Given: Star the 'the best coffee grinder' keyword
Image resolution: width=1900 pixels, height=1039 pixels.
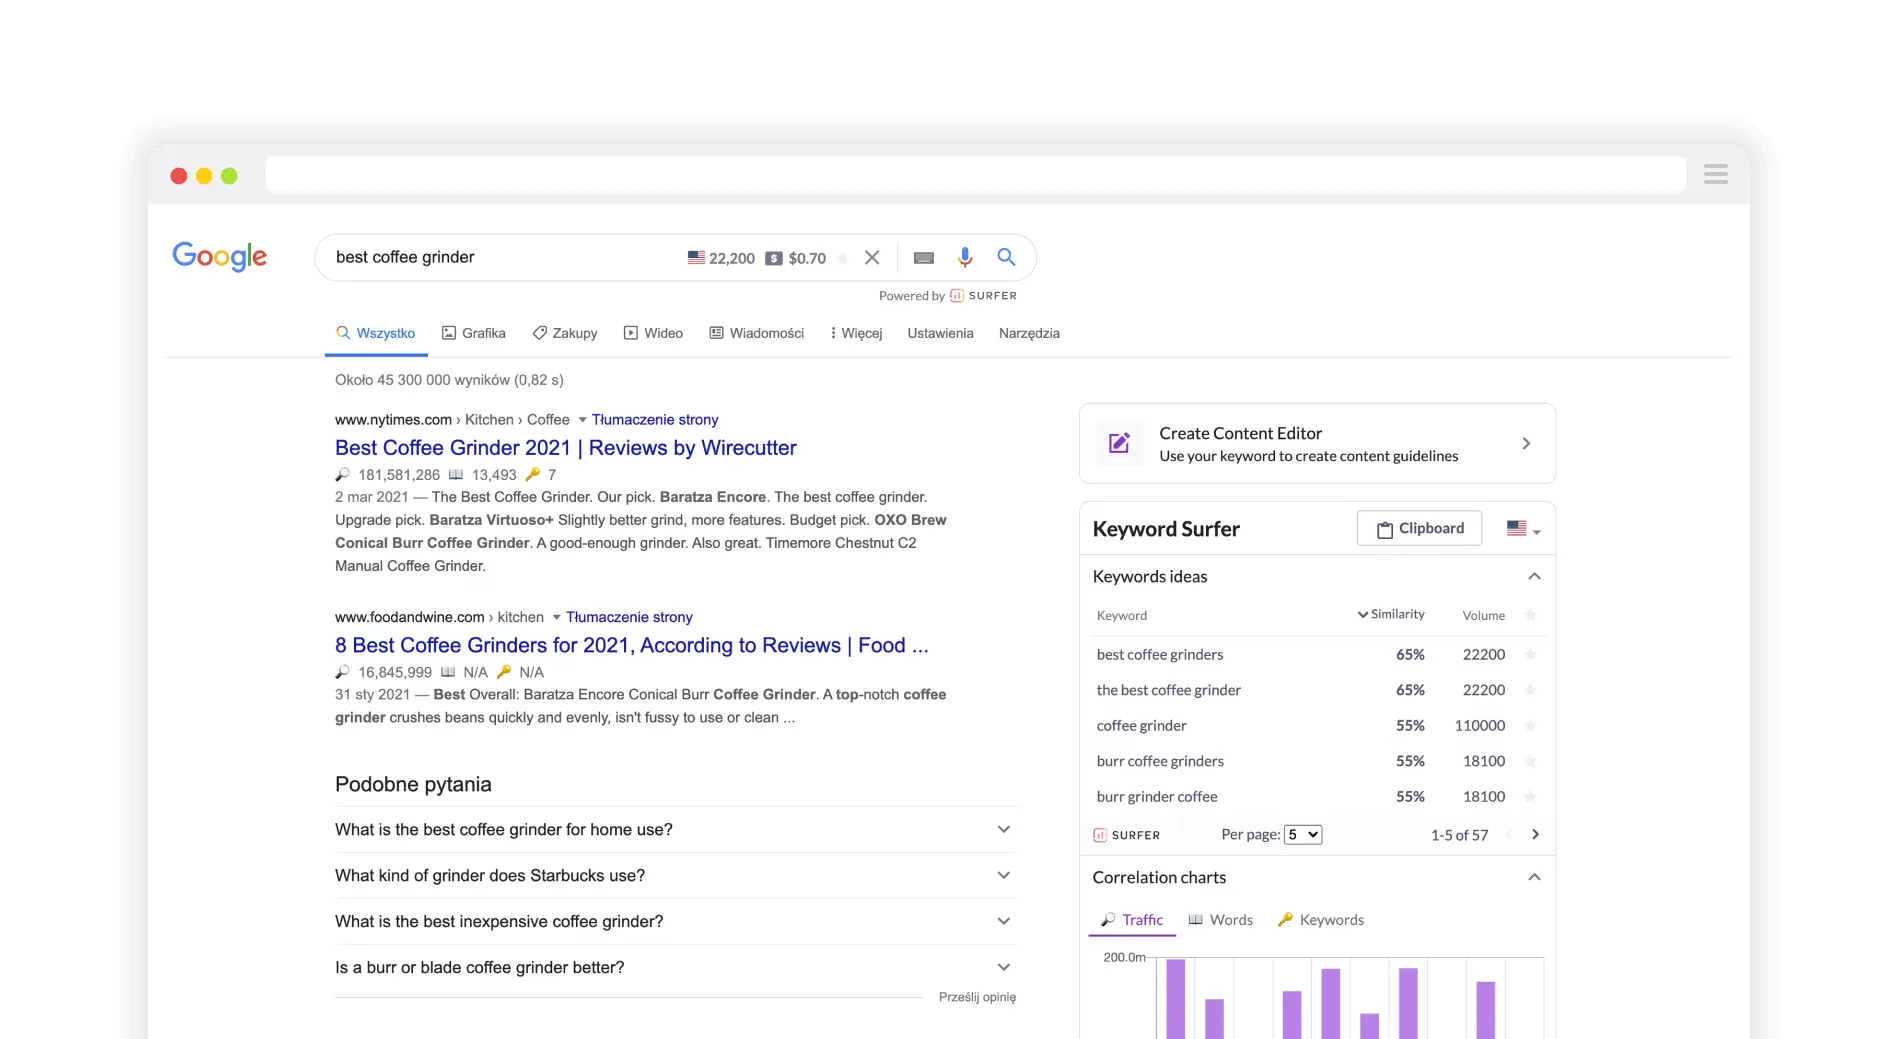Looking at the screenshot, I should click(1530, 690).
